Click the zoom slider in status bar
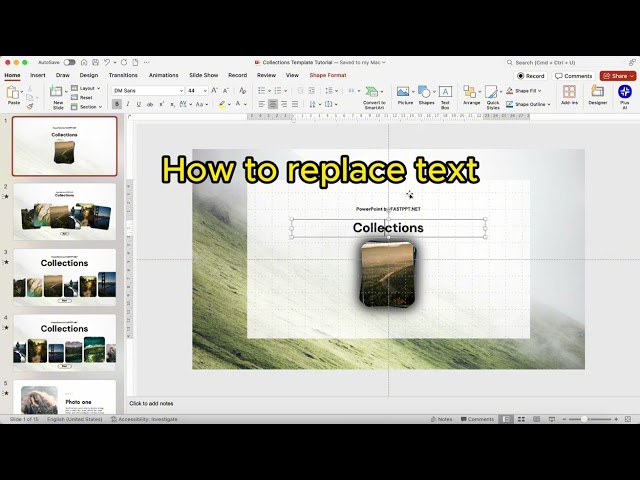Screen dimensions: 640x480 590,419
